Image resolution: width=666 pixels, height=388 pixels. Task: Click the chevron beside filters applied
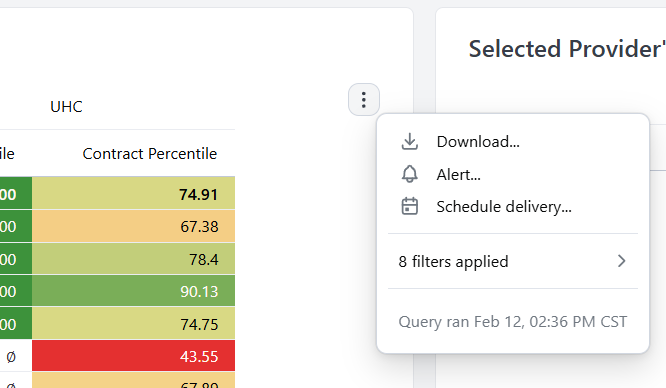621,261
